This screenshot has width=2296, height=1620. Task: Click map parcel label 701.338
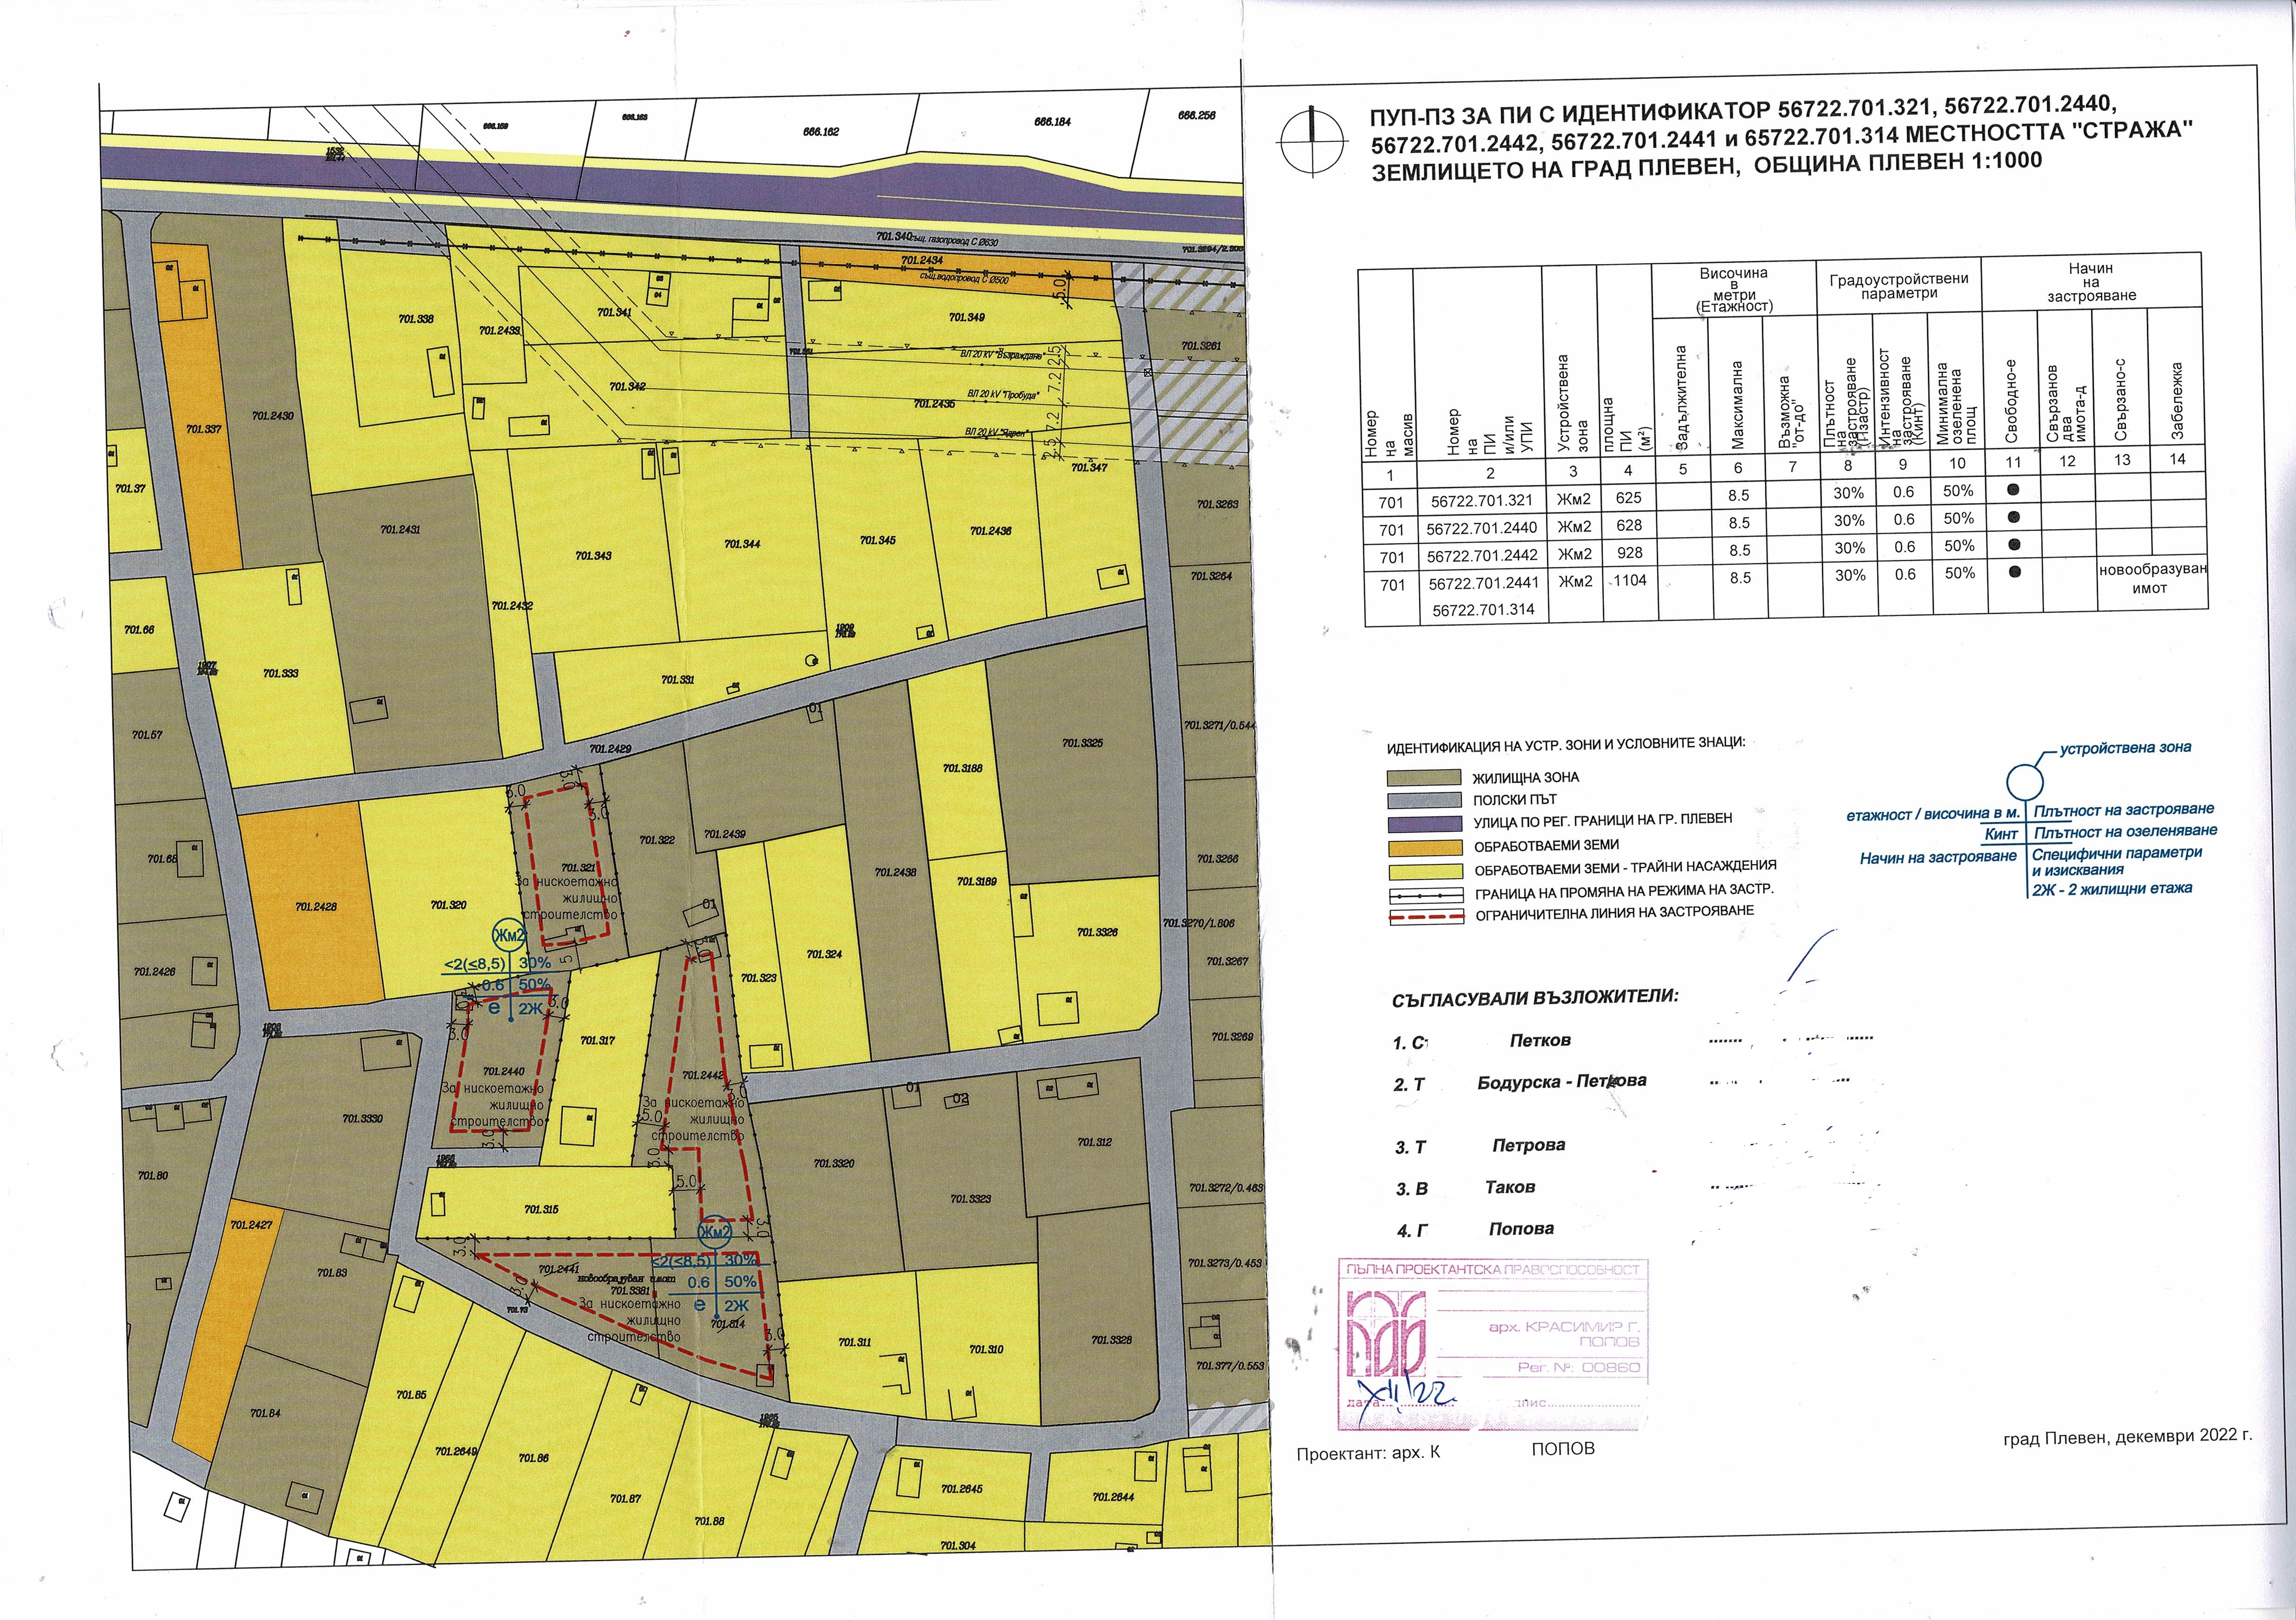click(x=416, y=319)
